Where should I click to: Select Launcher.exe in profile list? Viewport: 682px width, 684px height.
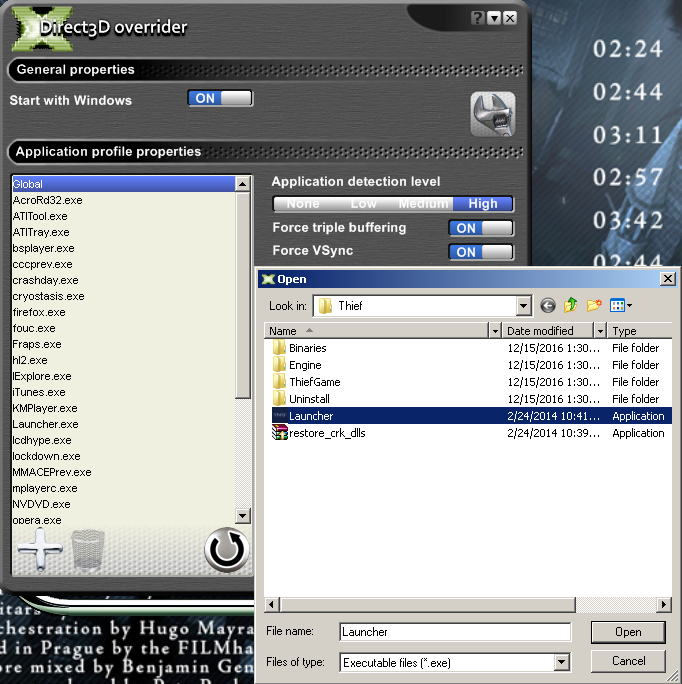tap(123, 424)
